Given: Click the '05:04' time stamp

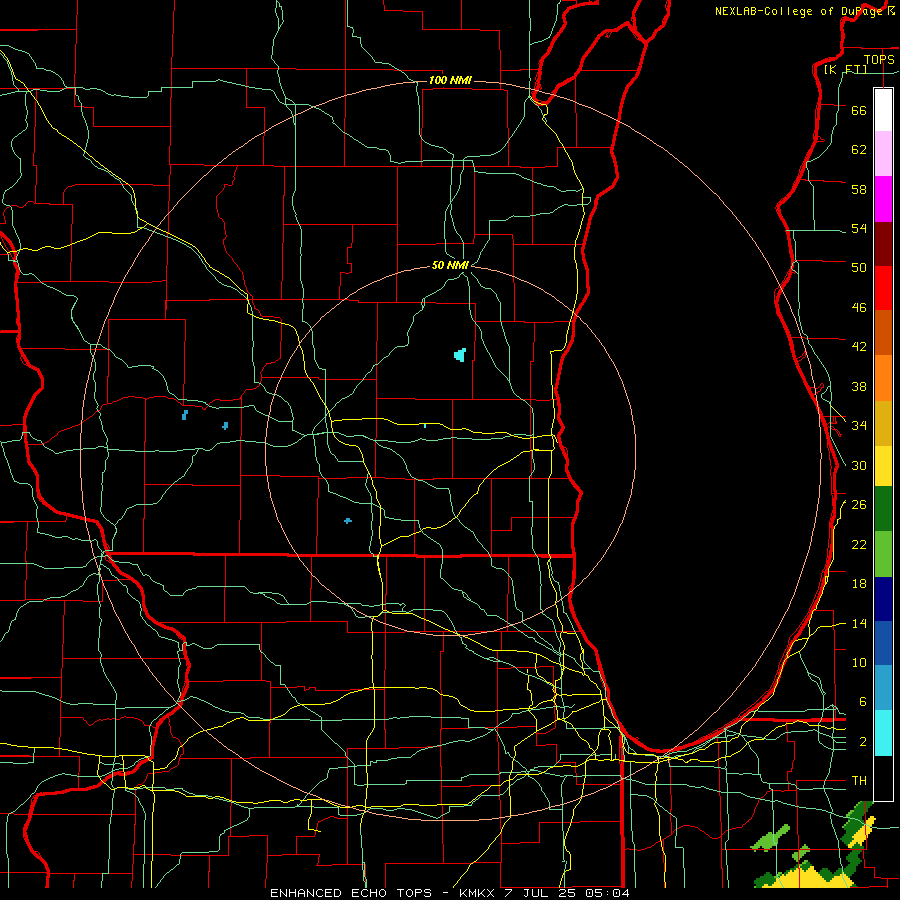Looking at the screenshot, I should [607, 893].
